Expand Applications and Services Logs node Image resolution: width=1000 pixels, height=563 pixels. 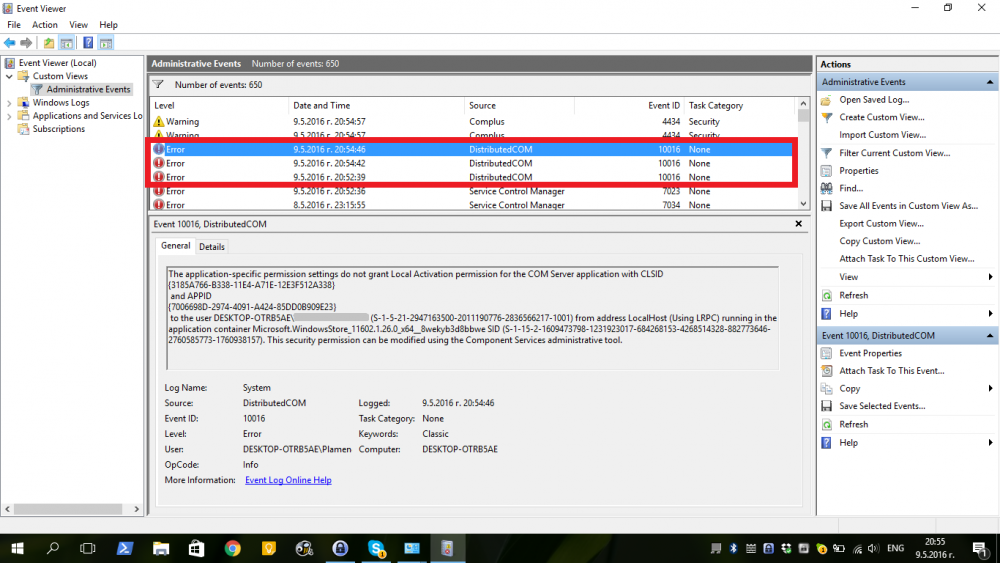click(x=9, y=116)
